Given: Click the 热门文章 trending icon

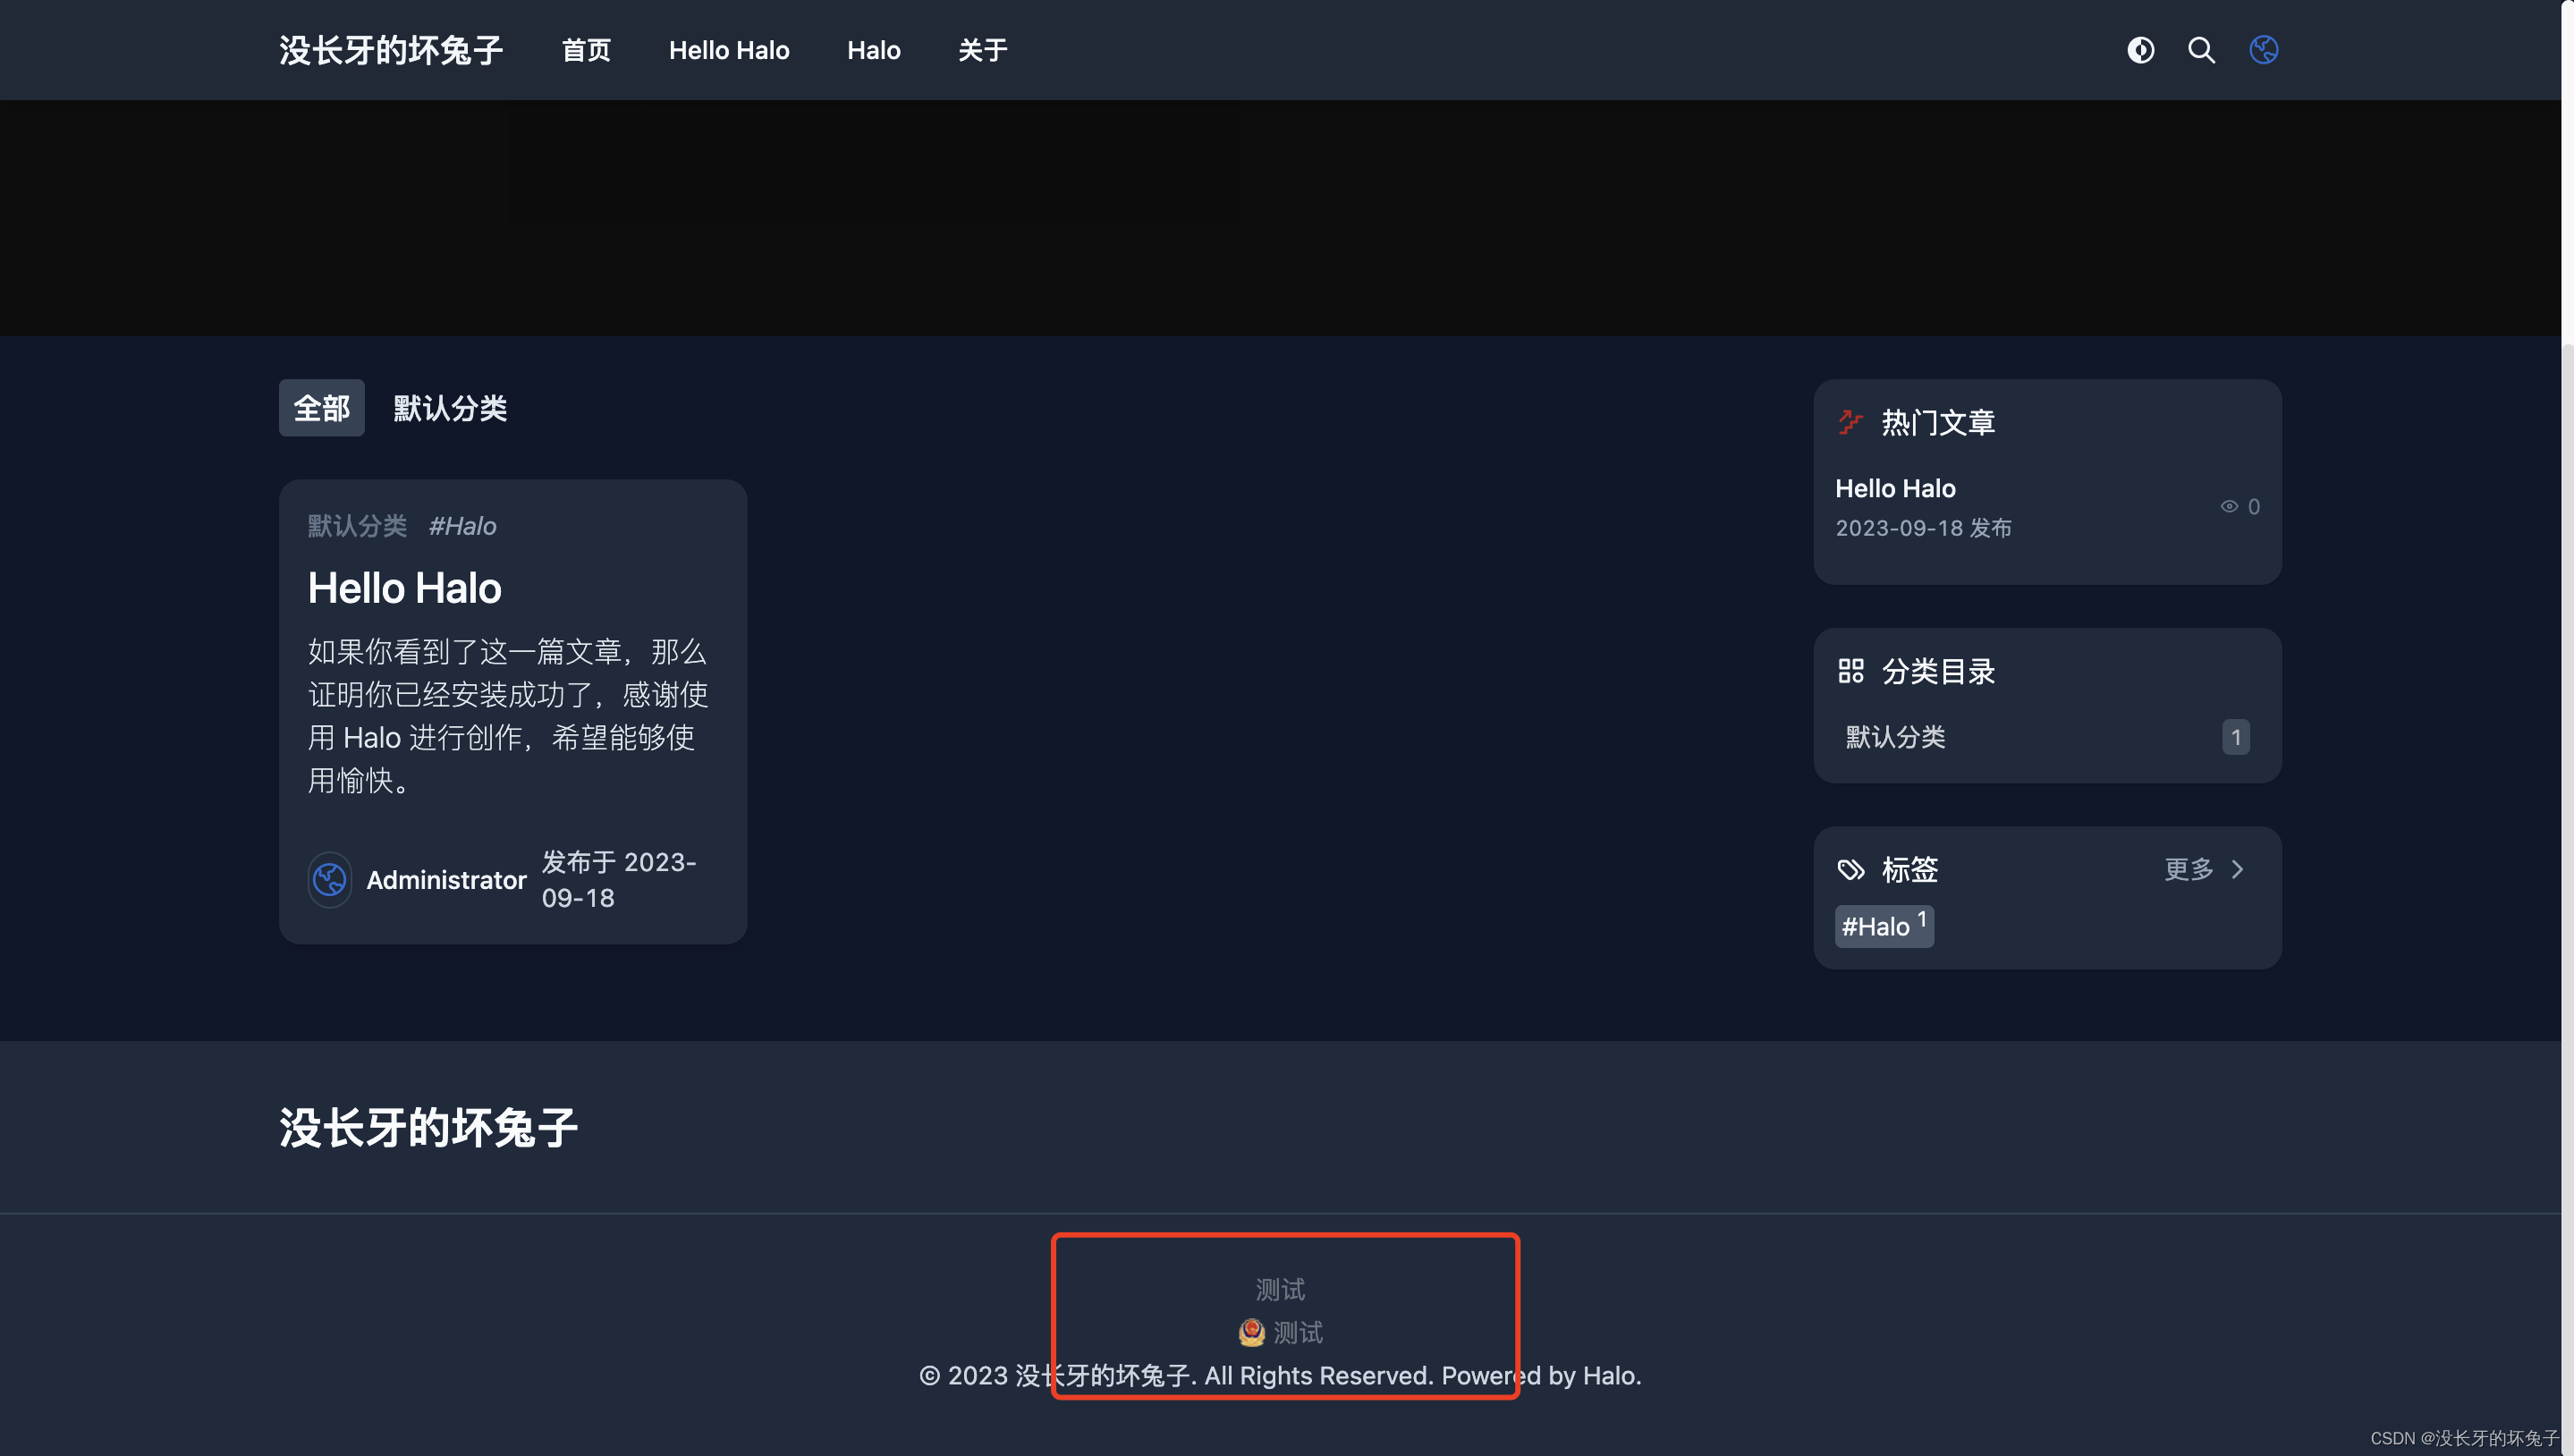Looking at the screenshot, I should 1850,422.
